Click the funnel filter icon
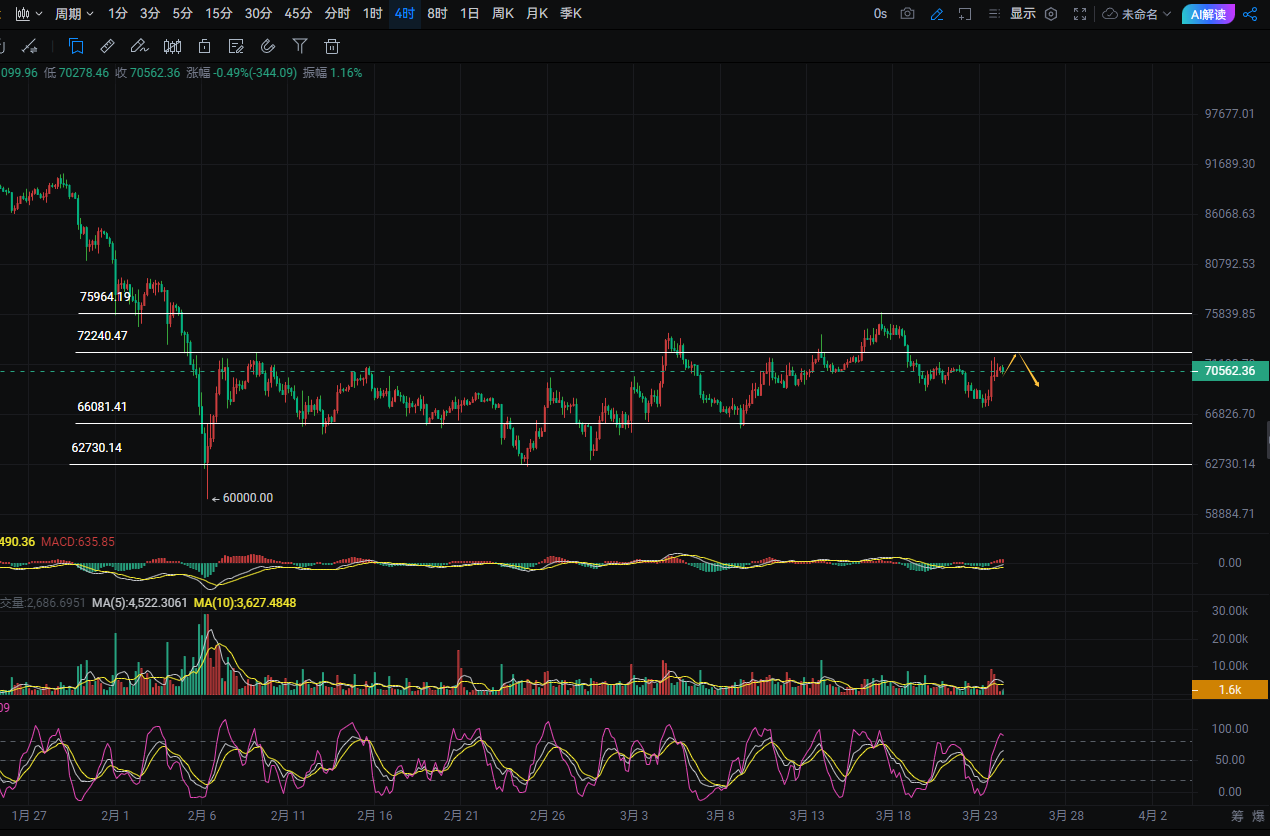 (x=300, y=46)
